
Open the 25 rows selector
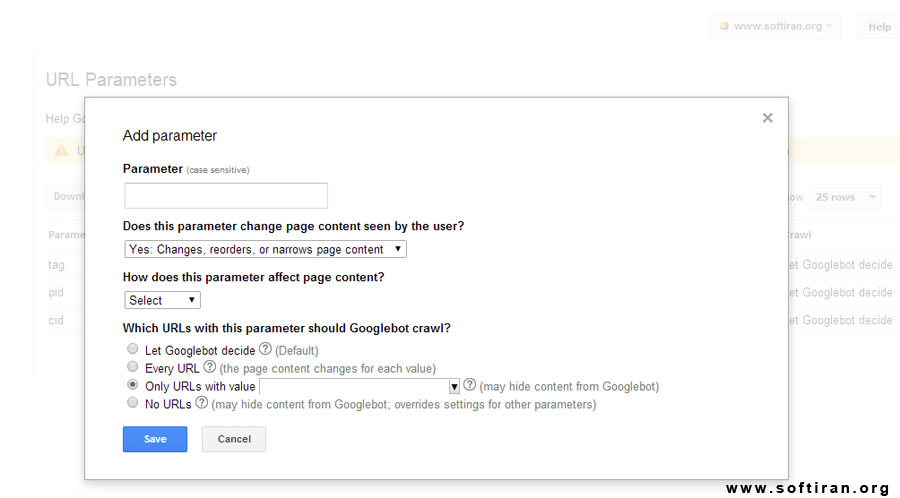click(x=845, y=197)
